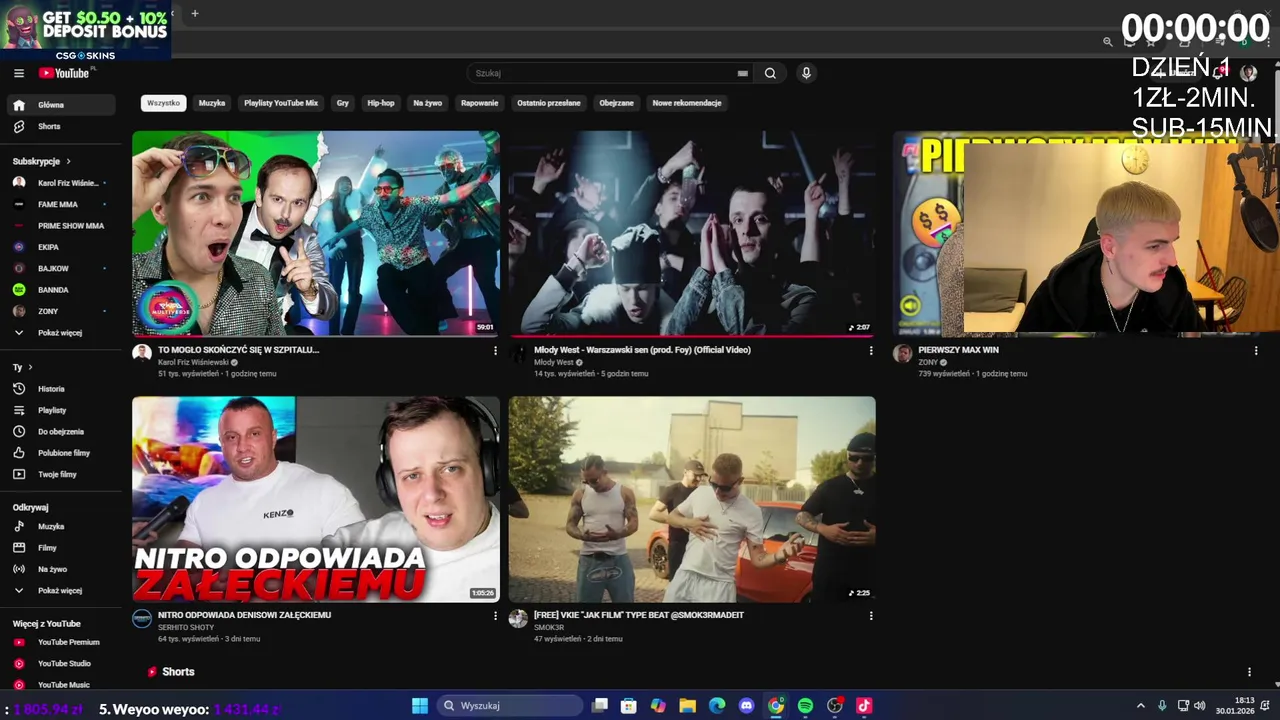This screenshot has width=1280, height=720.
Task: Open Shorts from the sidebar
Action: (x=62, y=127)
